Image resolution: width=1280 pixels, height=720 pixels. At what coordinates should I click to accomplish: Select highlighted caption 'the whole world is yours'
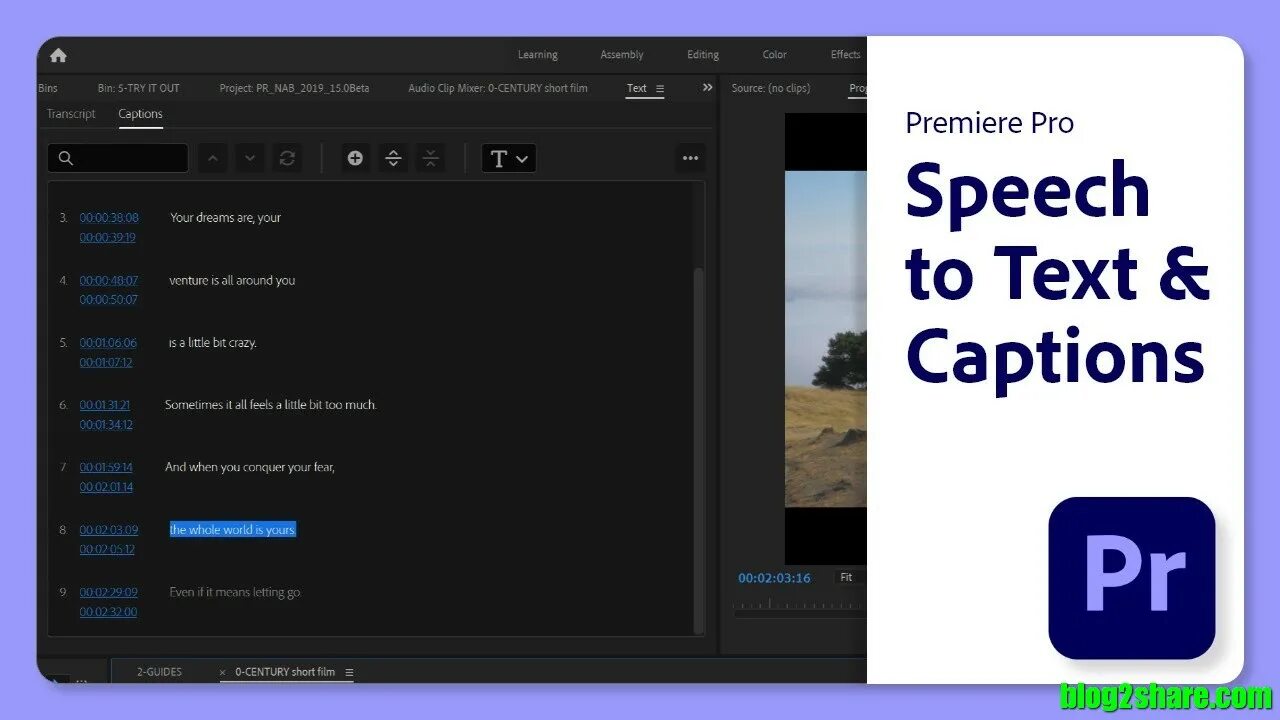click(233, 530)
